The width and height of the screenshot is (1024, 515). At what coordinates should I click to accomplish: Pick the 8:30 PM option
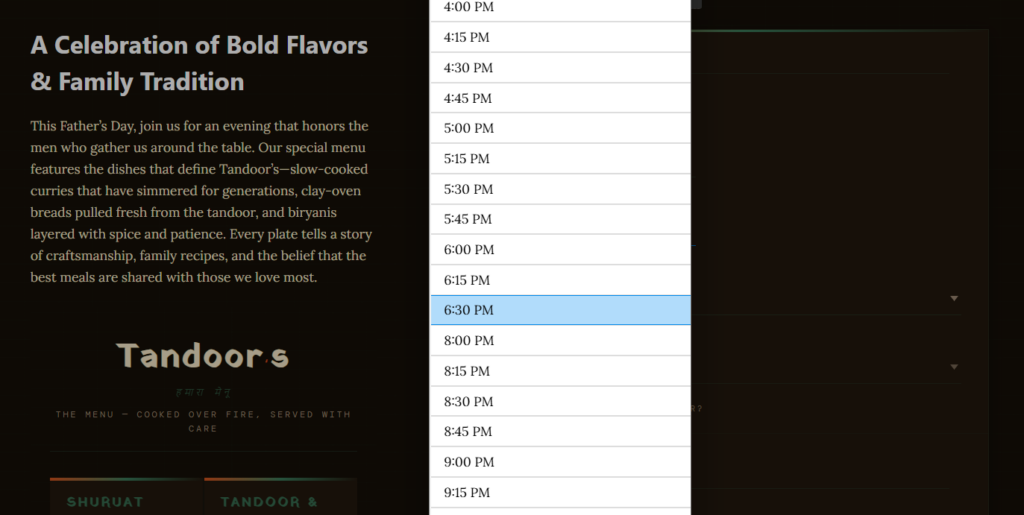point(560,401)
